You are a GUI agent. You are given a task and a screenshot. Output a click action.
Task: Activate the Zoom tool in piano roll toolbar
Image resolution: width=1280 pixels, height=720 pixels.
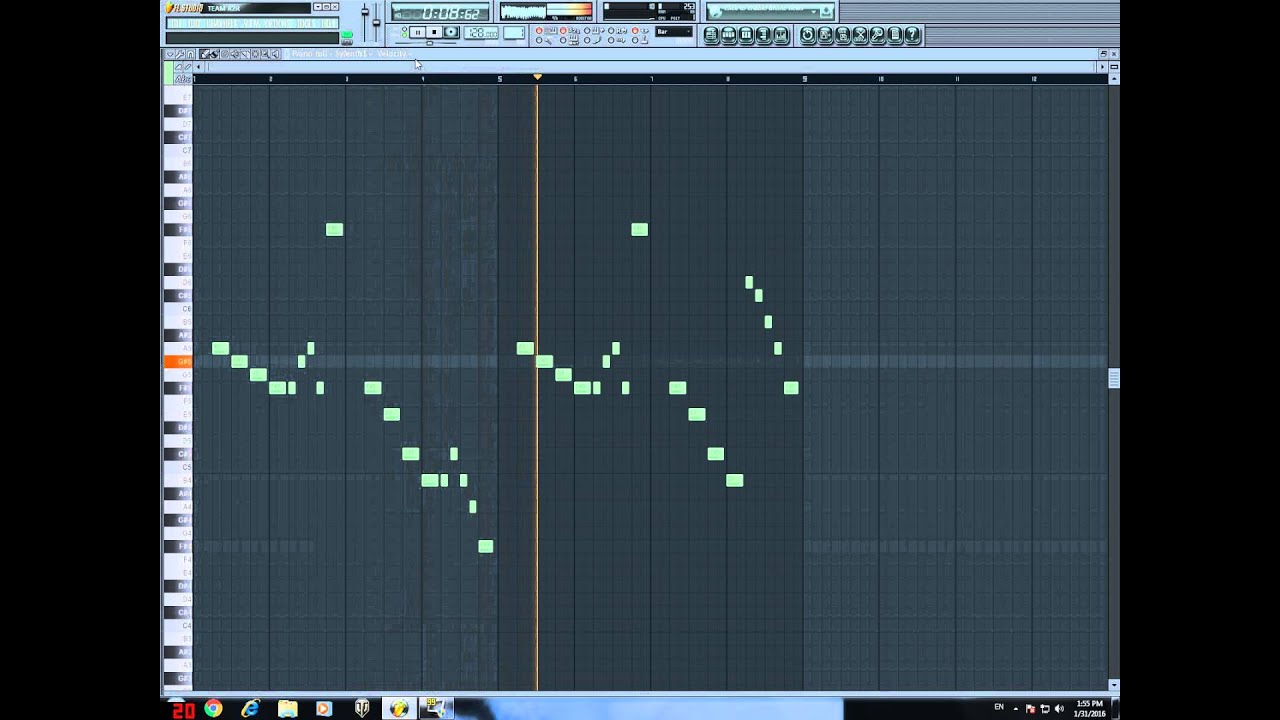click(x=265, y=53)
